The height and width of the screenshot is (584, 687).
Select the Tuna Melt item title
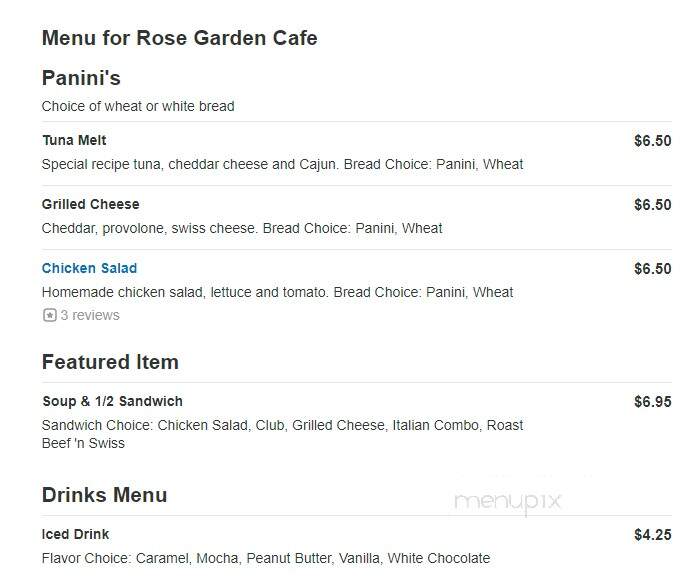click(x=74, y=140)
